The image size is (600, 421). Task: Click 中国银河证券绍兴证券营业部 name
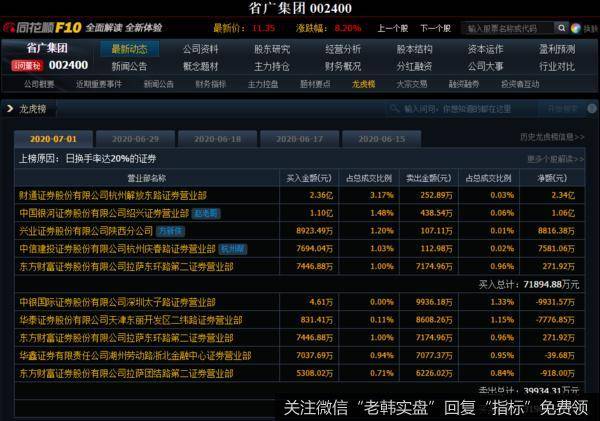104,213
